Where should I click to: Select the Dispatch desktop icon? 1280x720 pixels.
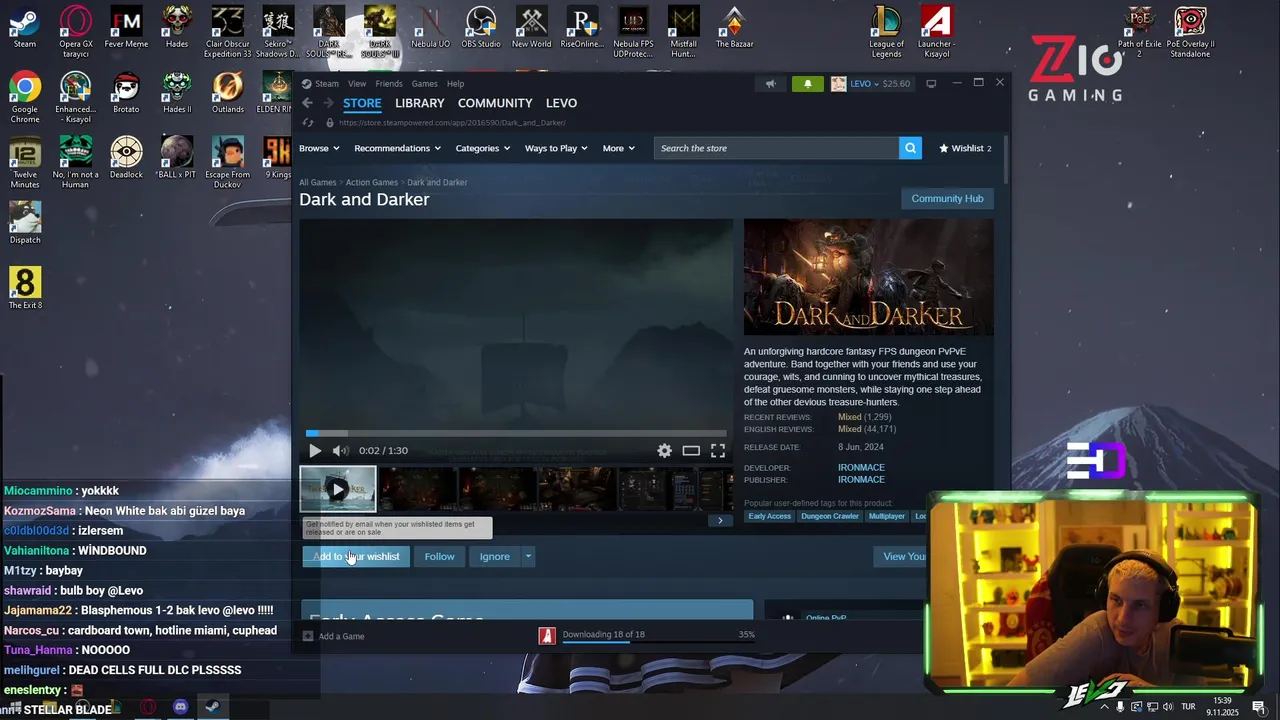pos(25,223)
